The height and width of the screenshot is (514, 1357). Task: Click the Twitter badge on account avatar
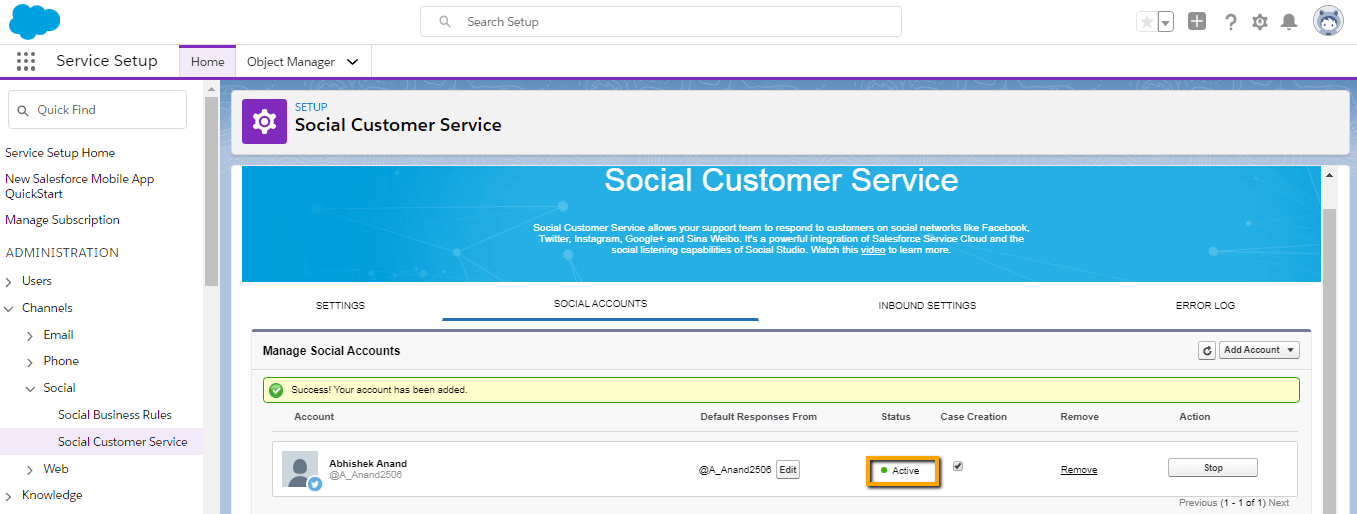(314, 484)
